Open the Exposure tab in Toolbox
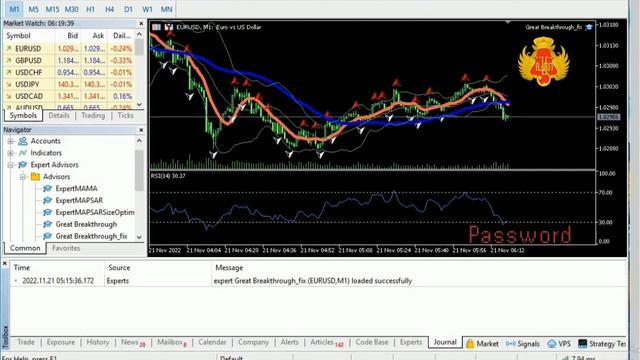 point(61,342)
